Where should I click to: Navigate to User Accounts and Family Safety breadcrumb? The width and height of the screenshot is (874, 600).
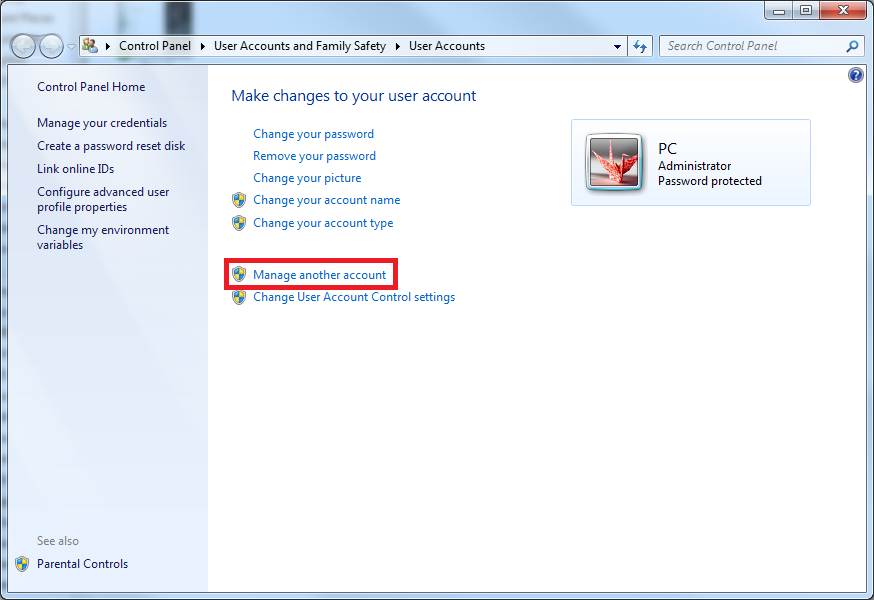[x=299, y=45]
